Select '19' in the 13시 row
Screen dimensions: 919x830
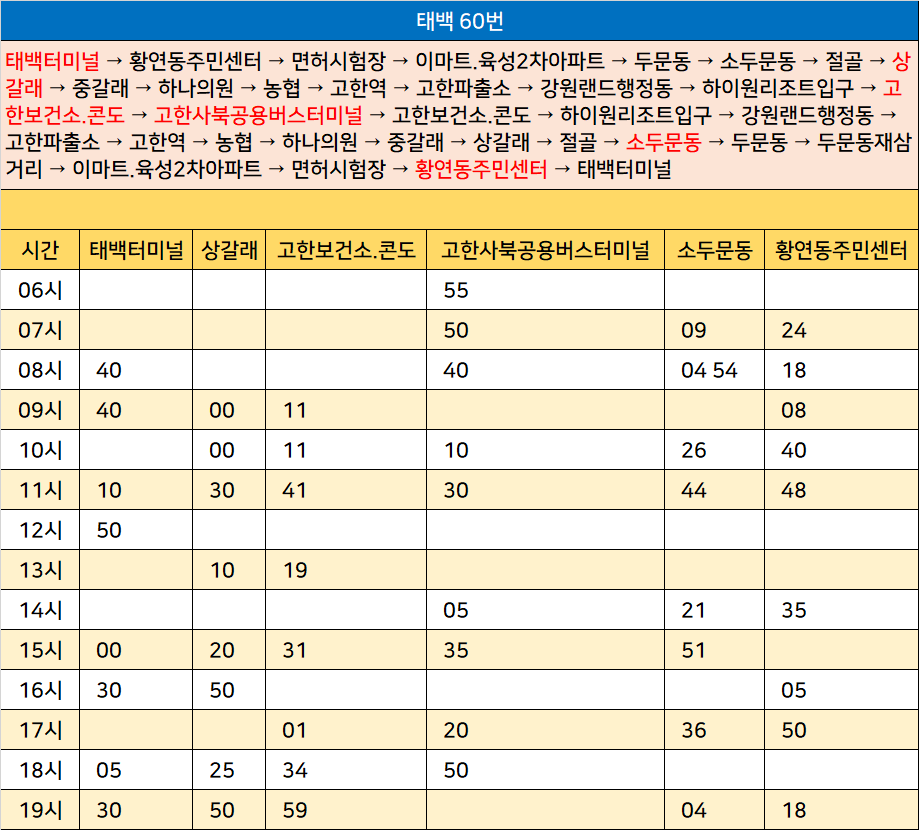[x=295, y=570]
